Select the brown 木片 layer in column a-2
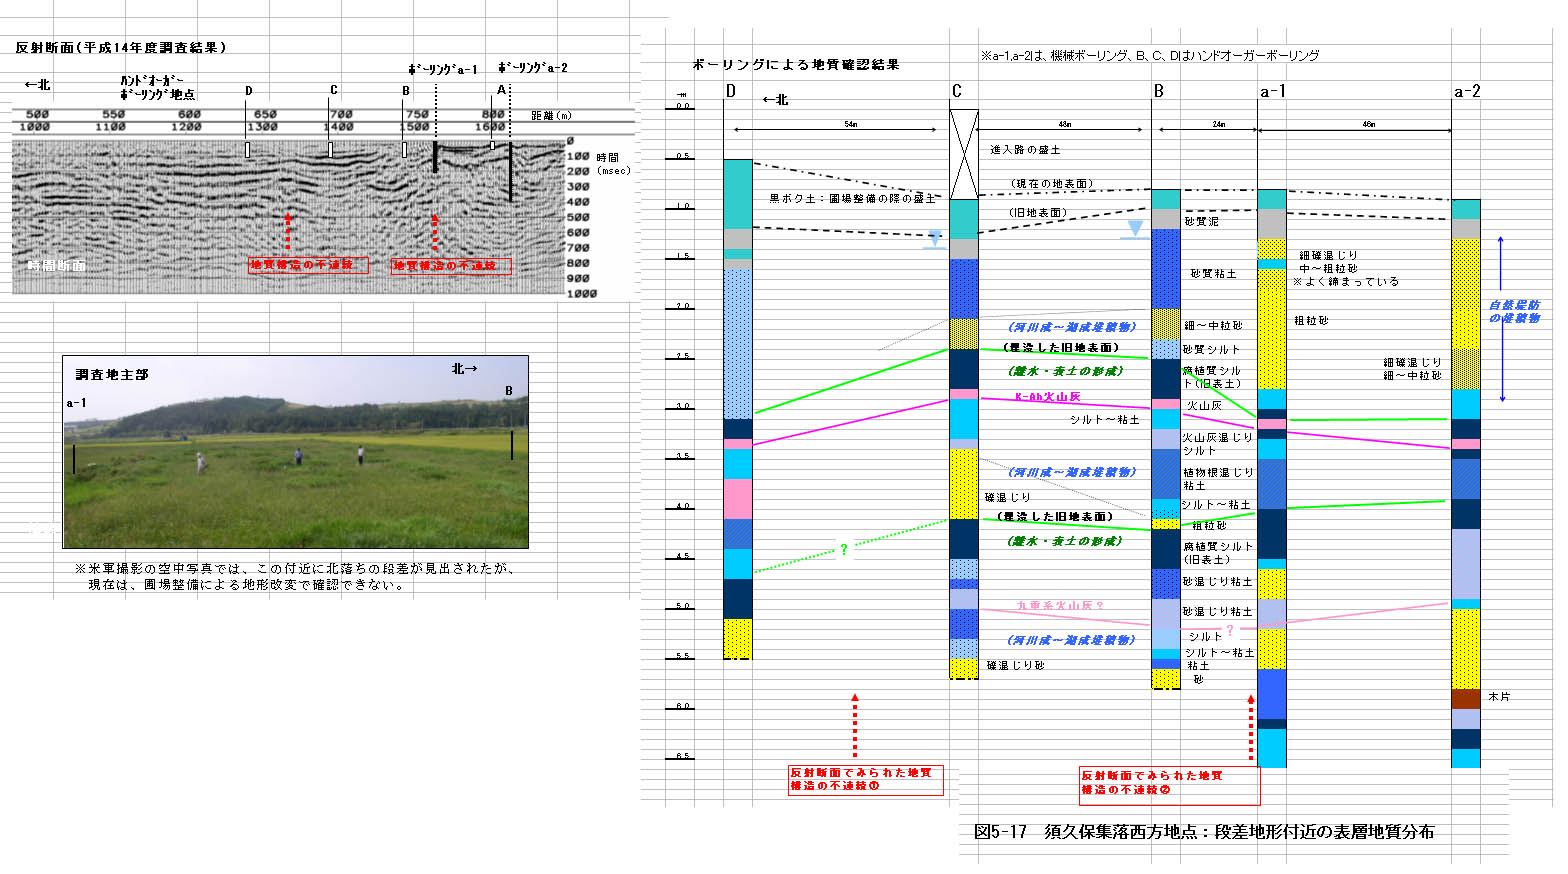The image size is (1568, 874). (1465, 698)
